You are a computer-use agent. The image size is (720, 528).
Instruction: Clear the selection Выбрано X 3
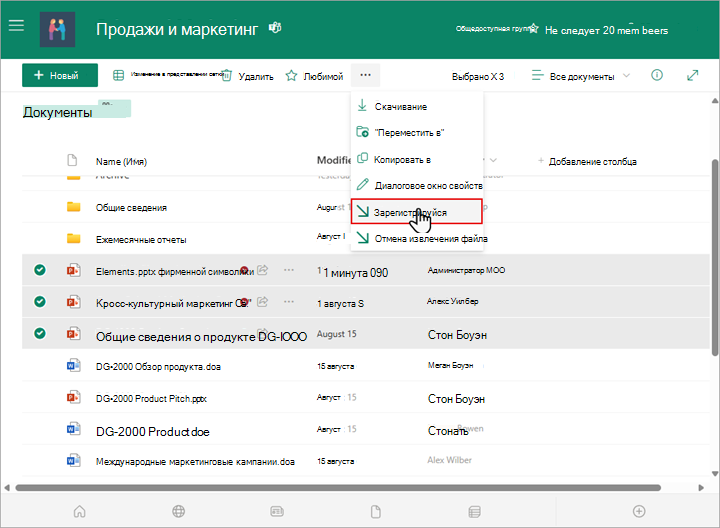tap(478, 76)
